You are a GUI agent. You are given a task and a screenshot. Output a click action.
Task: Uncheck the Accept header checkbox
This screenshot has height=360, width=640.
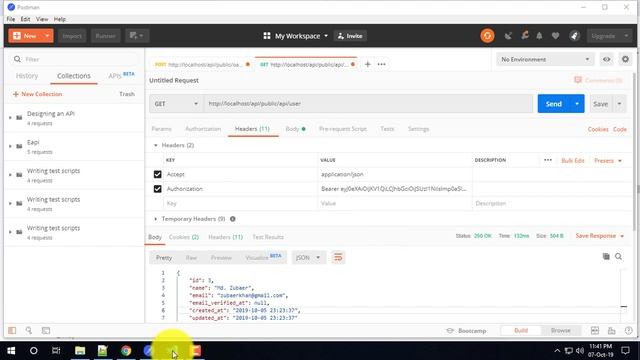pyautogui.click(x=158, y=174)
